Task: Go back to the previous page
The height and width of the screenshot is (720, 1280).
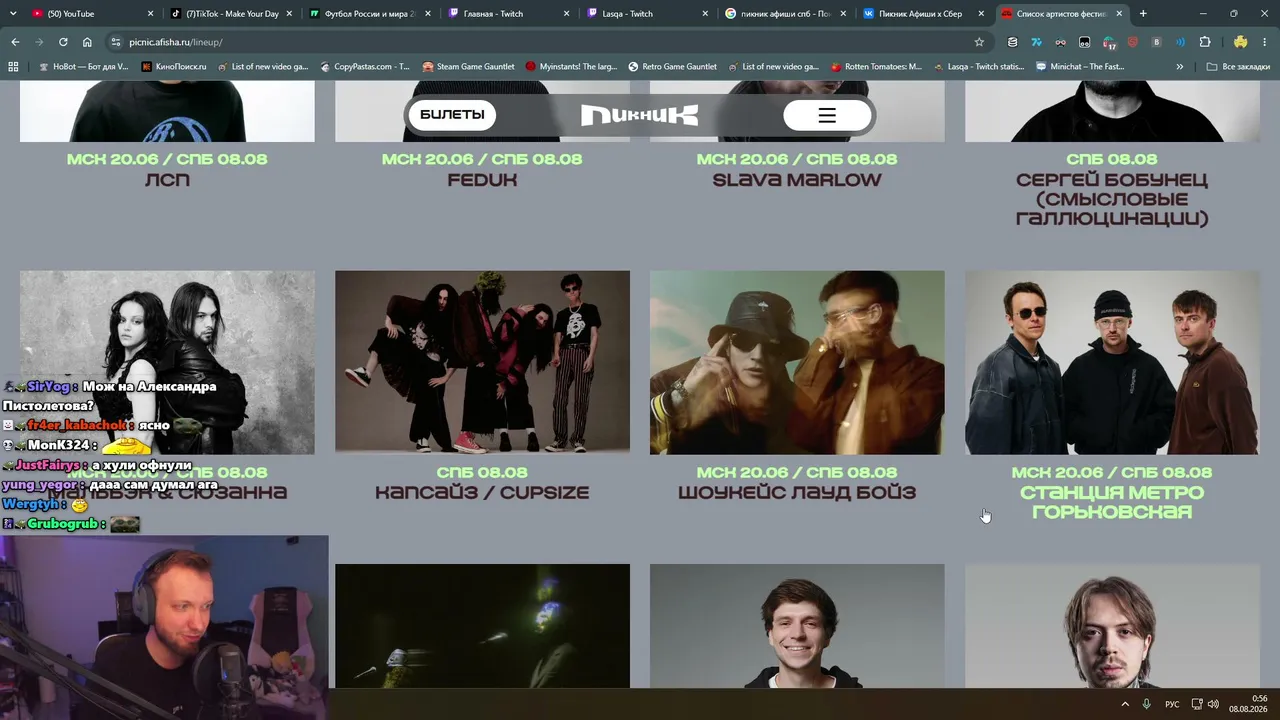Action: pos(15,42)
